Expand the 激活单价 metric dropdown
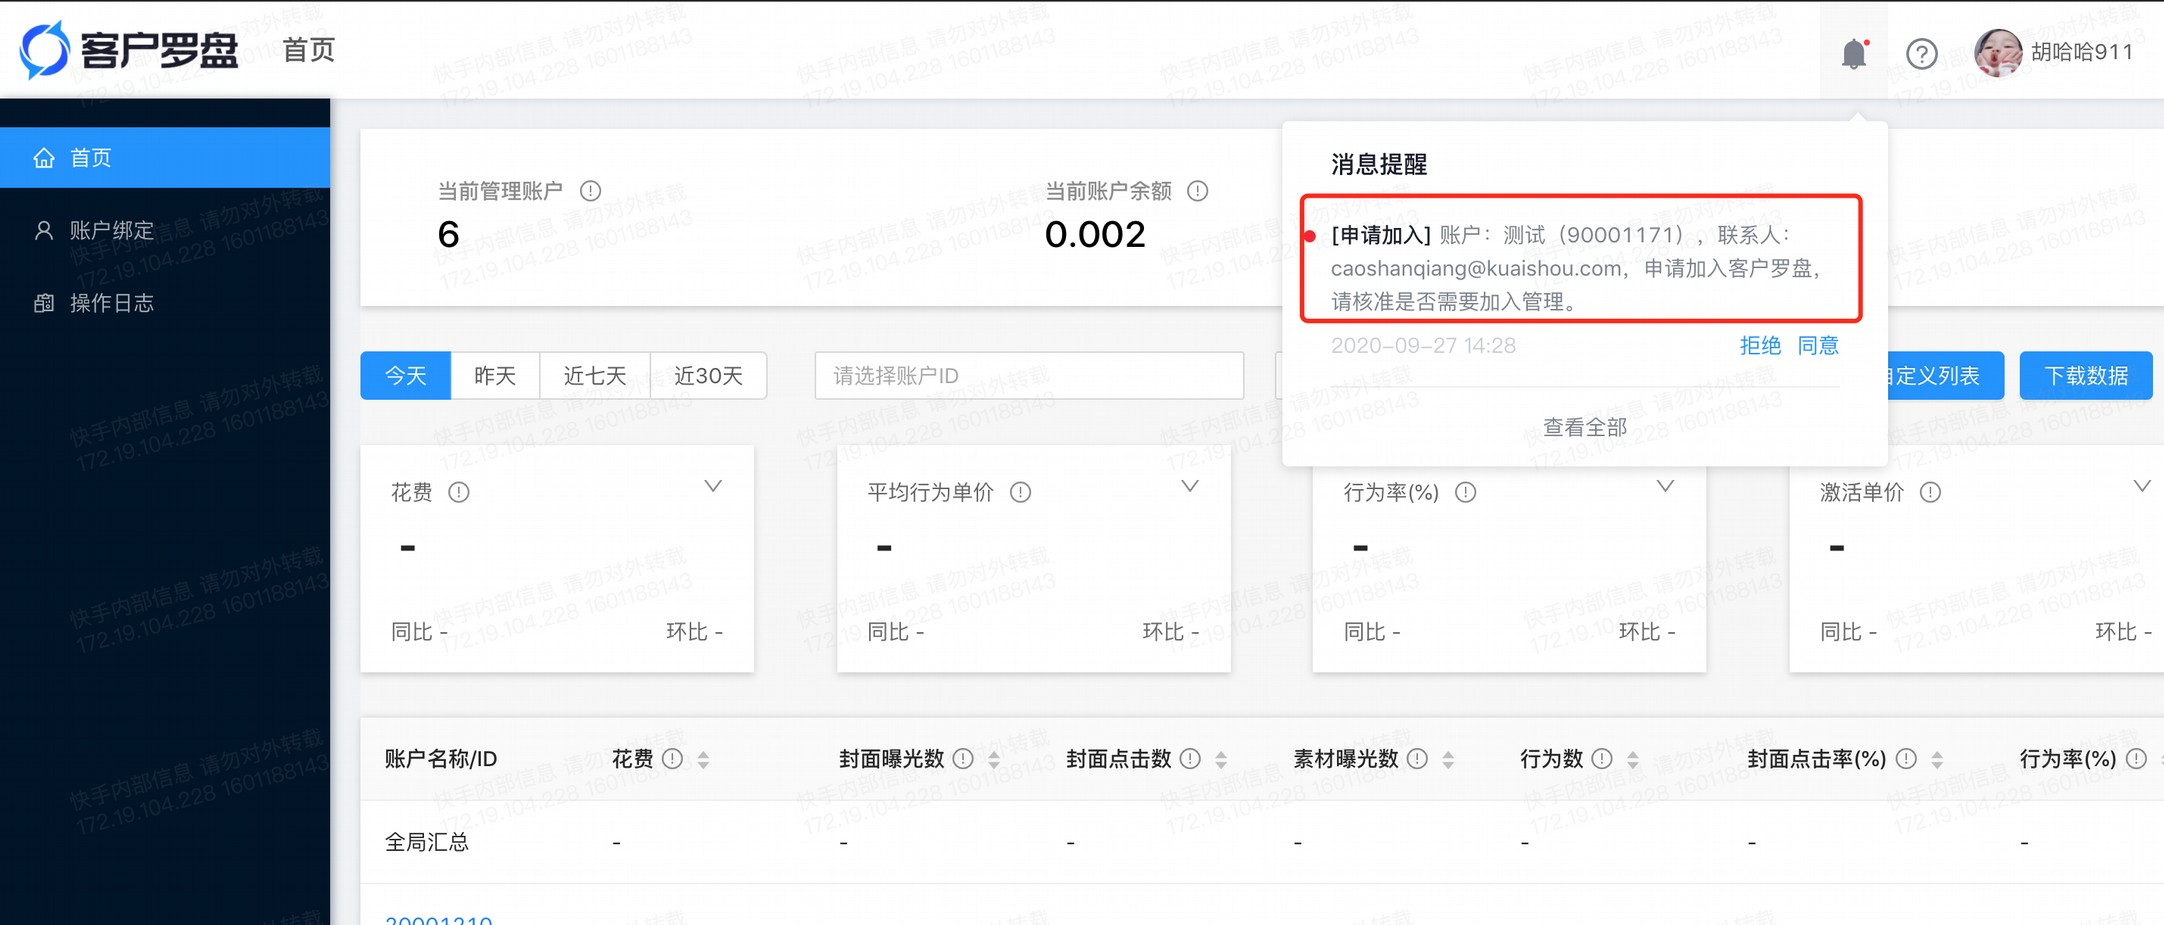 pyautogui.click(x=2142, y=486)
